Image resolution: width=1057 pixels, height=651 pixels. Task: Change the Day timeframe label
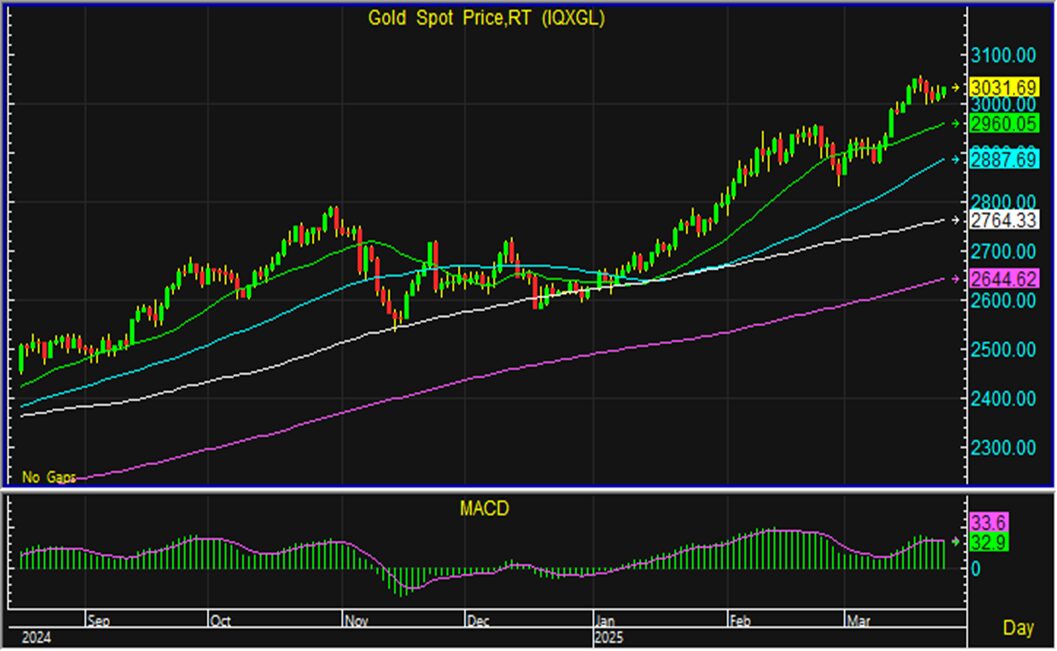[x=1018, y=628]
